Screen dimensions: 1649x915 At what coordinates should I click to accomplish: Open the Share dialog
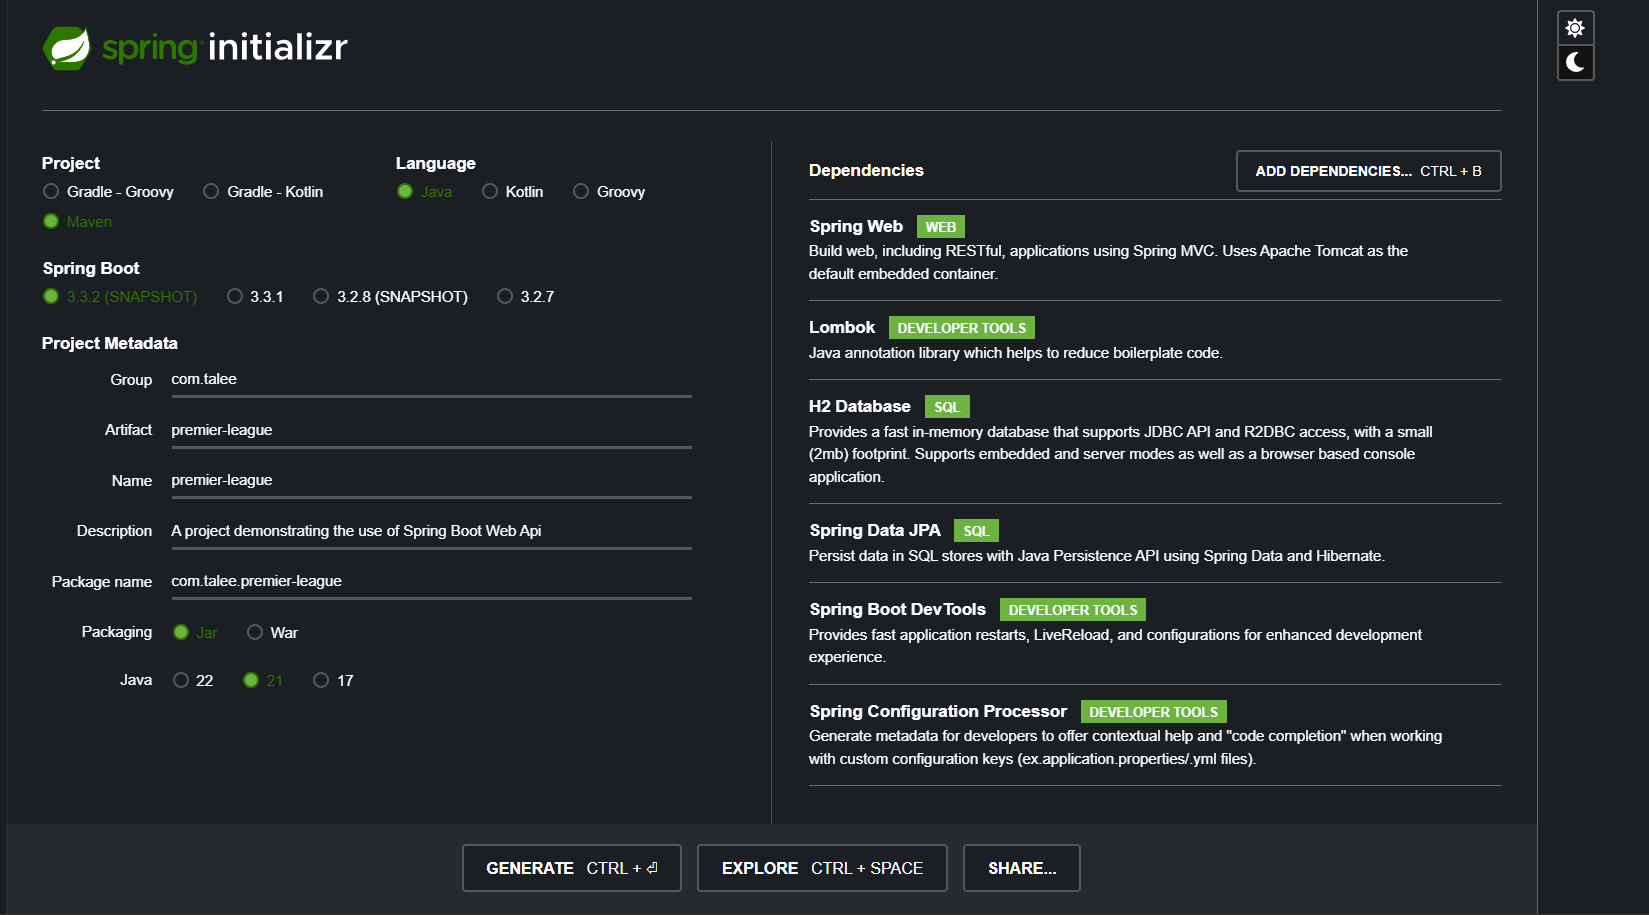click(1022, 868)
